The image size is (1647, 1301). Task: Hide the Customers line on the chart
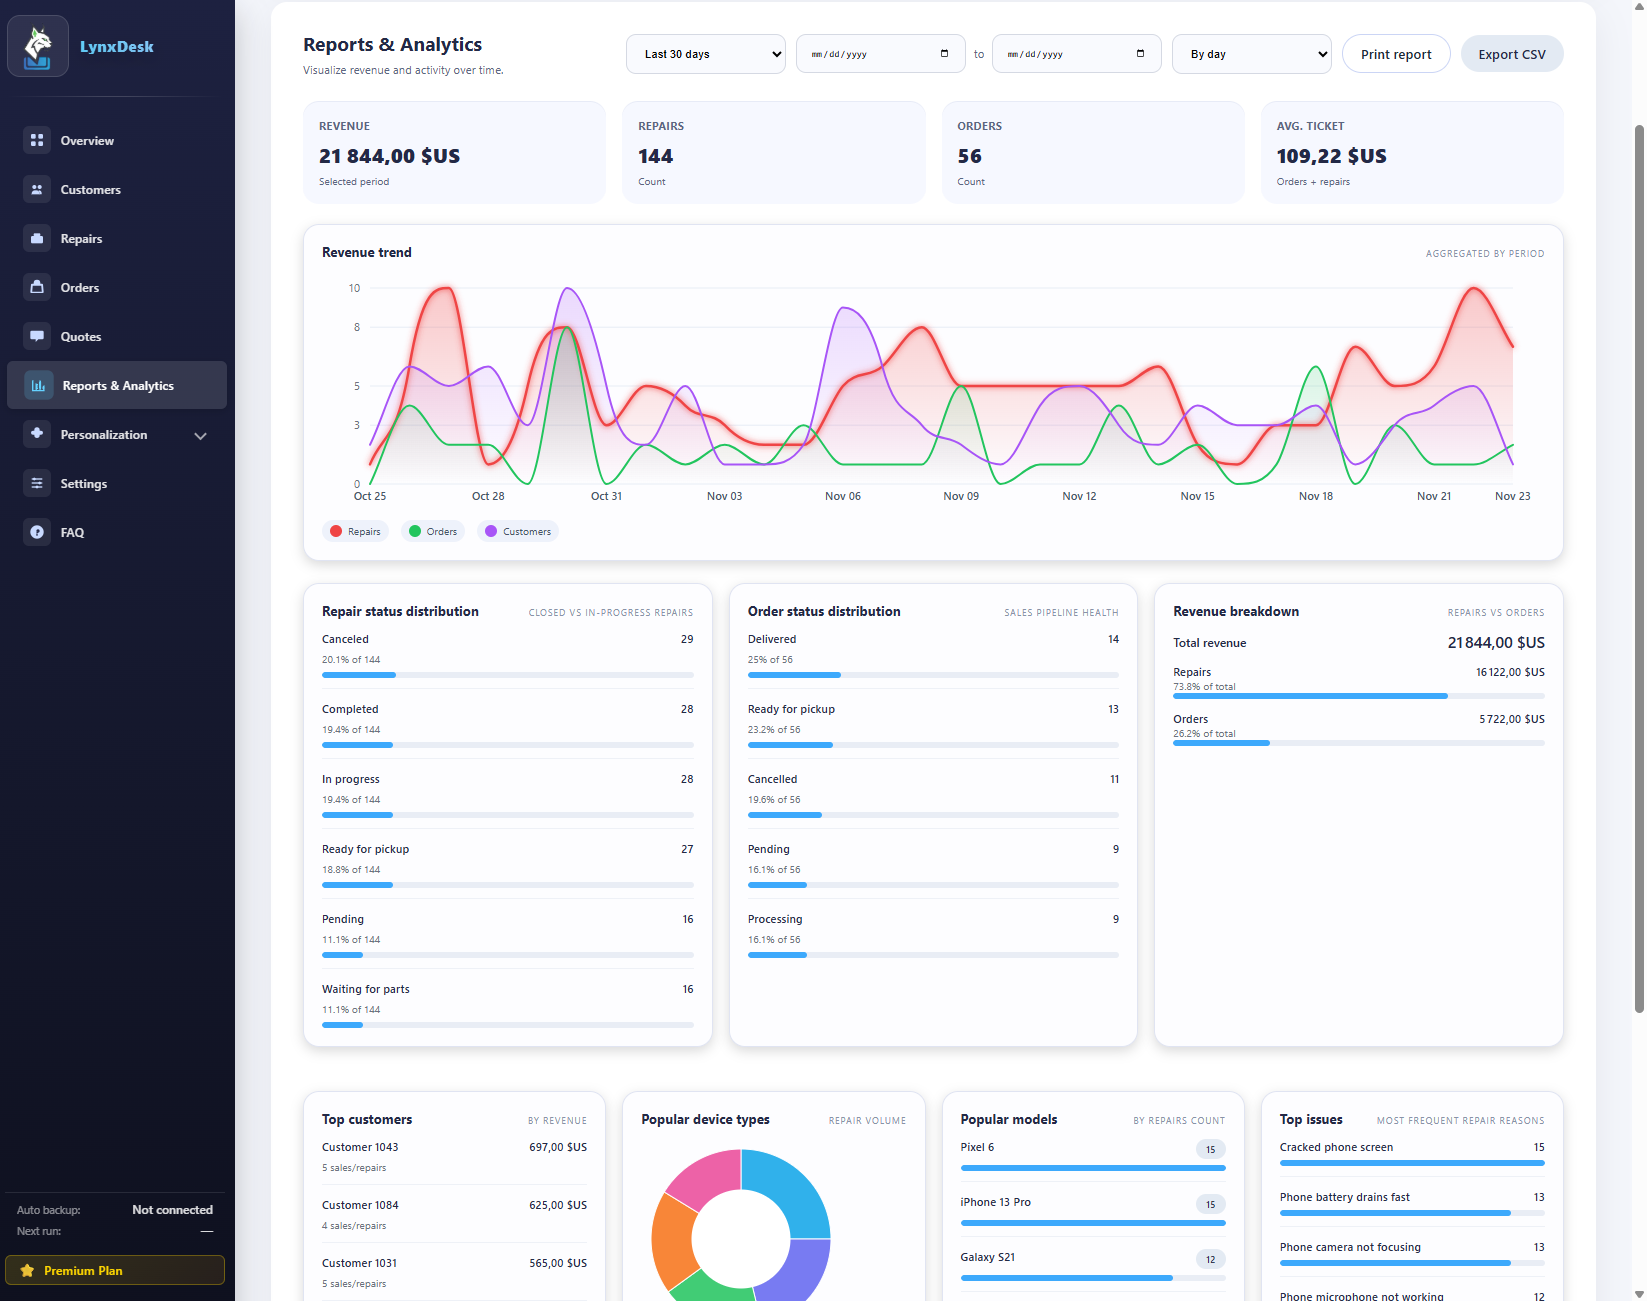[517, 531]
